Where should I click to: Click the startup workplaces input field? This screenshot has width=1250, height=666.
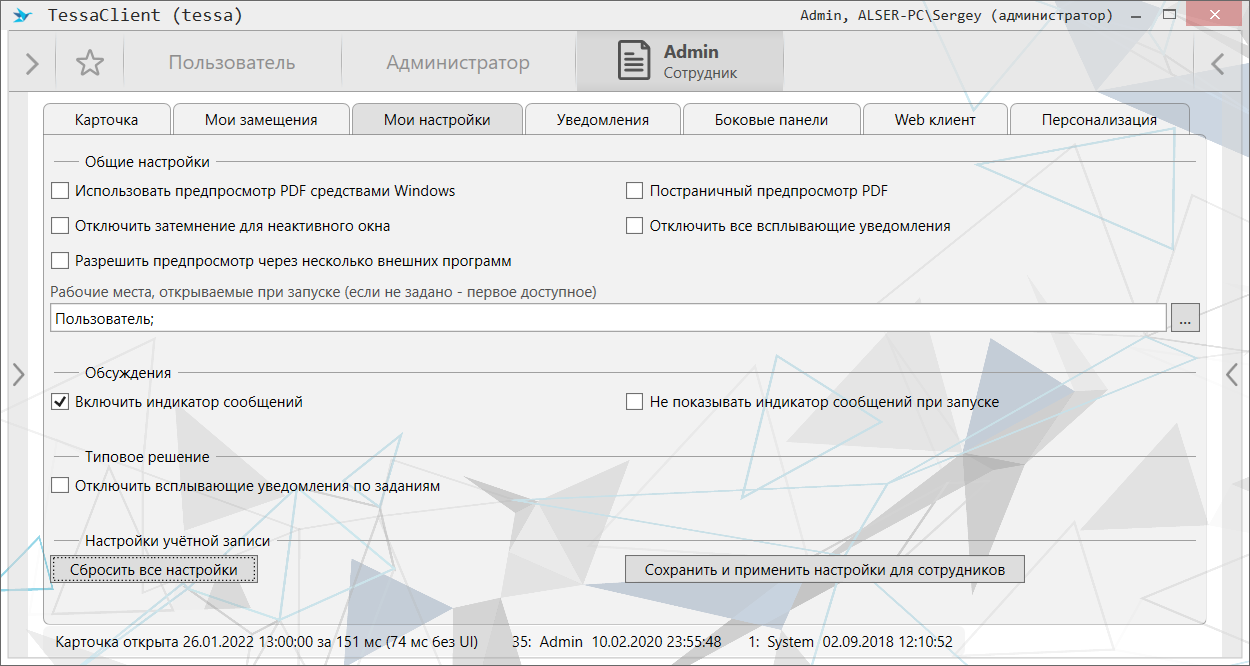click(x=607, y=319)
